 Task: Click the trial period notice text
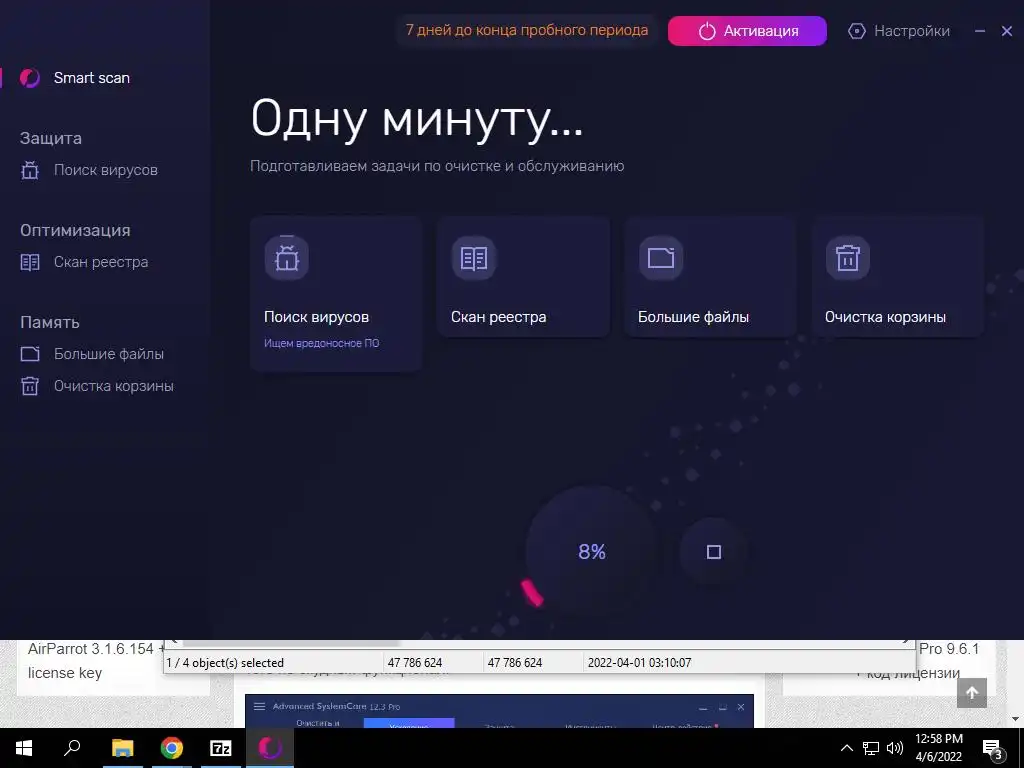[527, 30]
